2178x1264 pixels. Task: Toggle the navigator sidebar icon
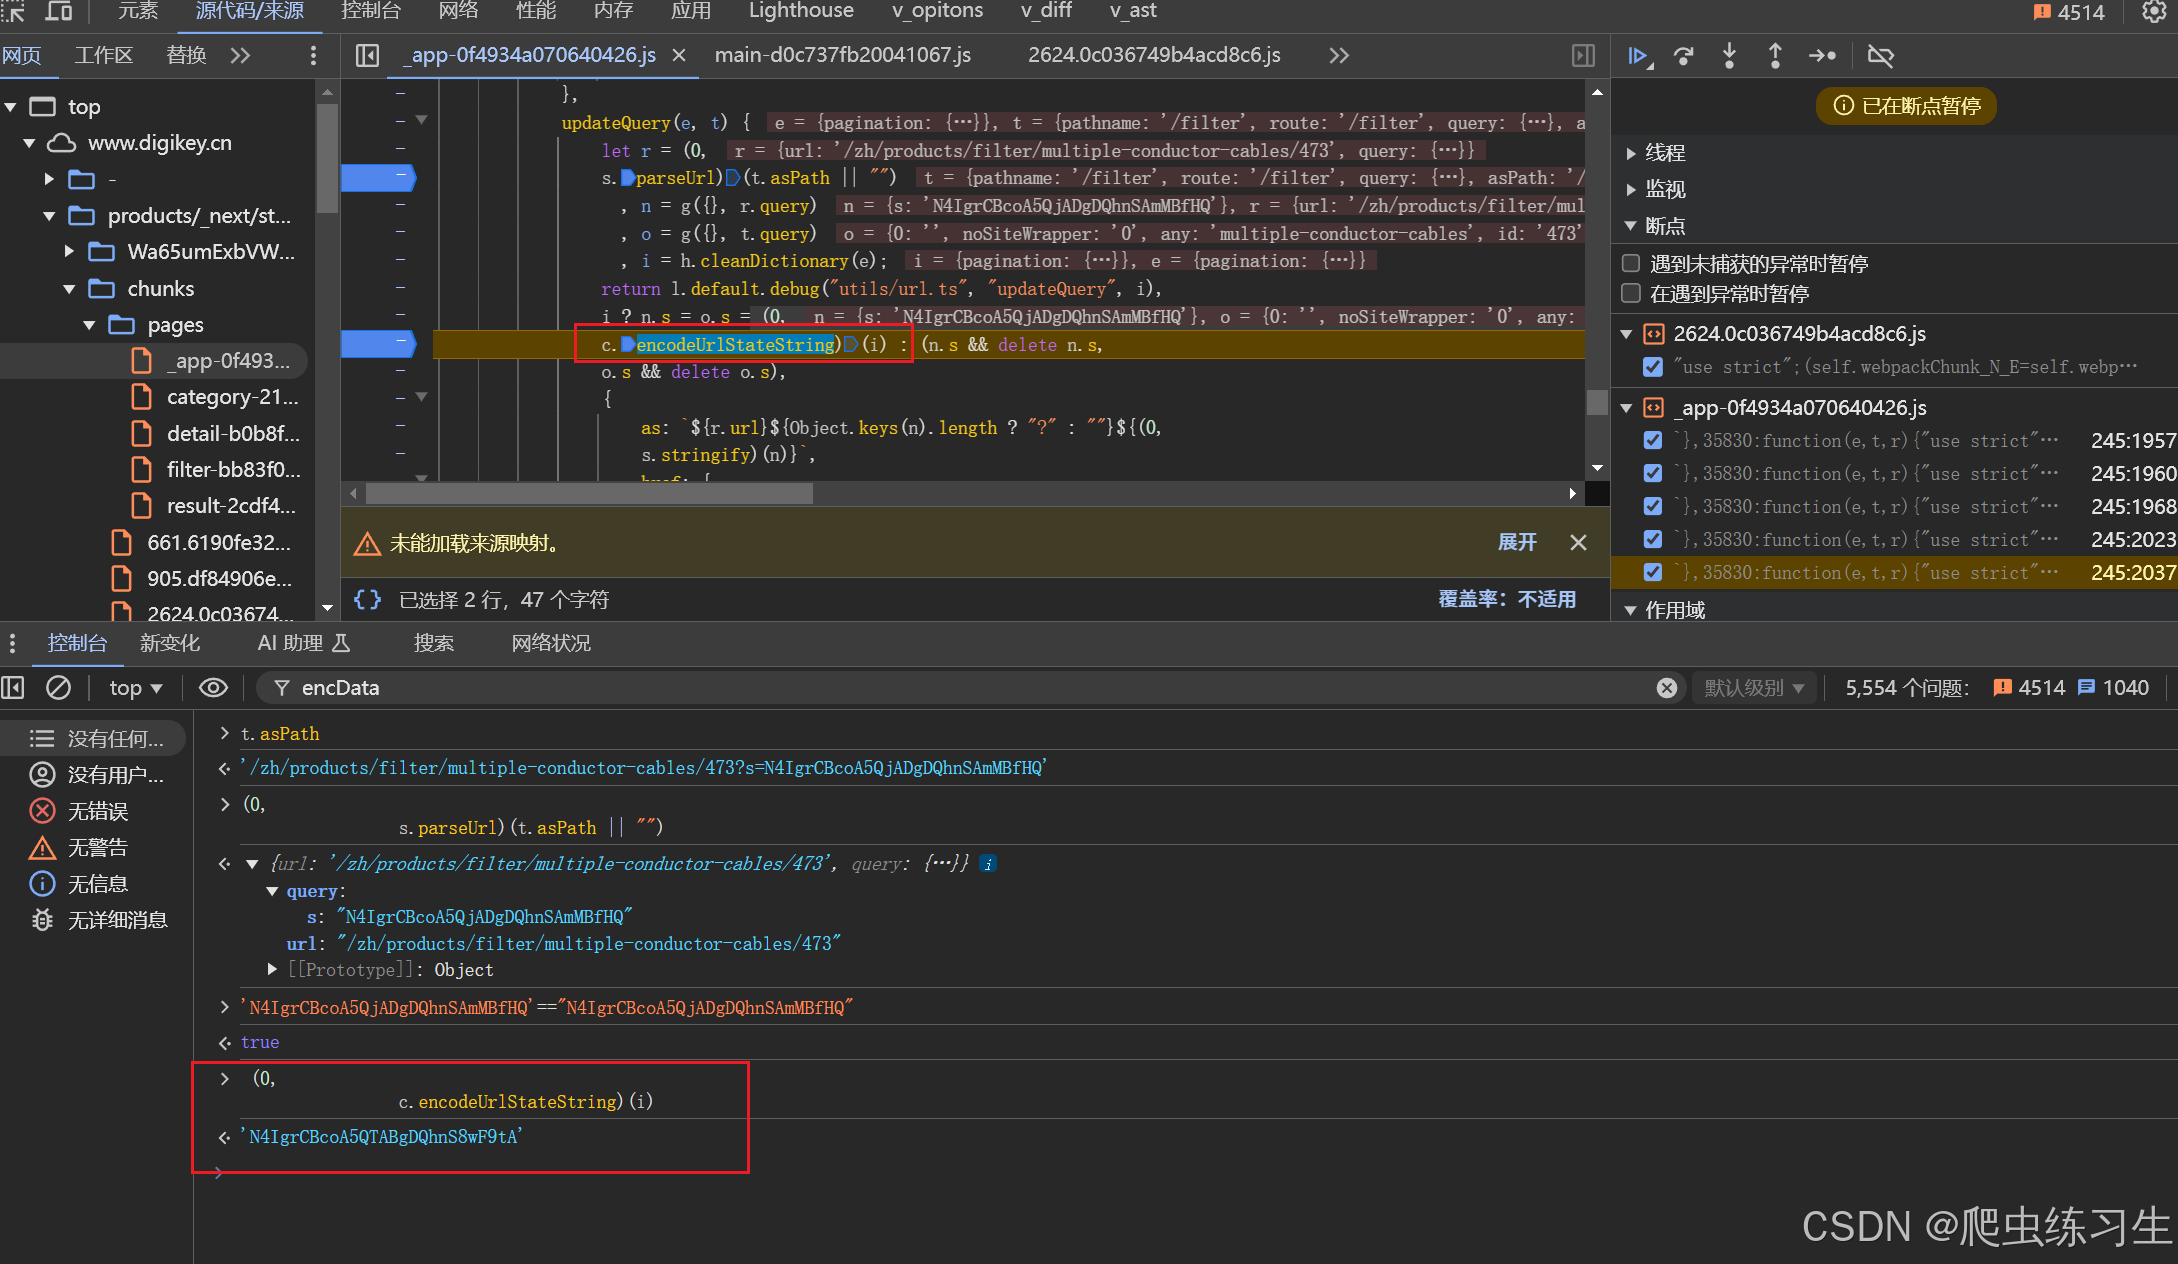click(x=367, y=56)
